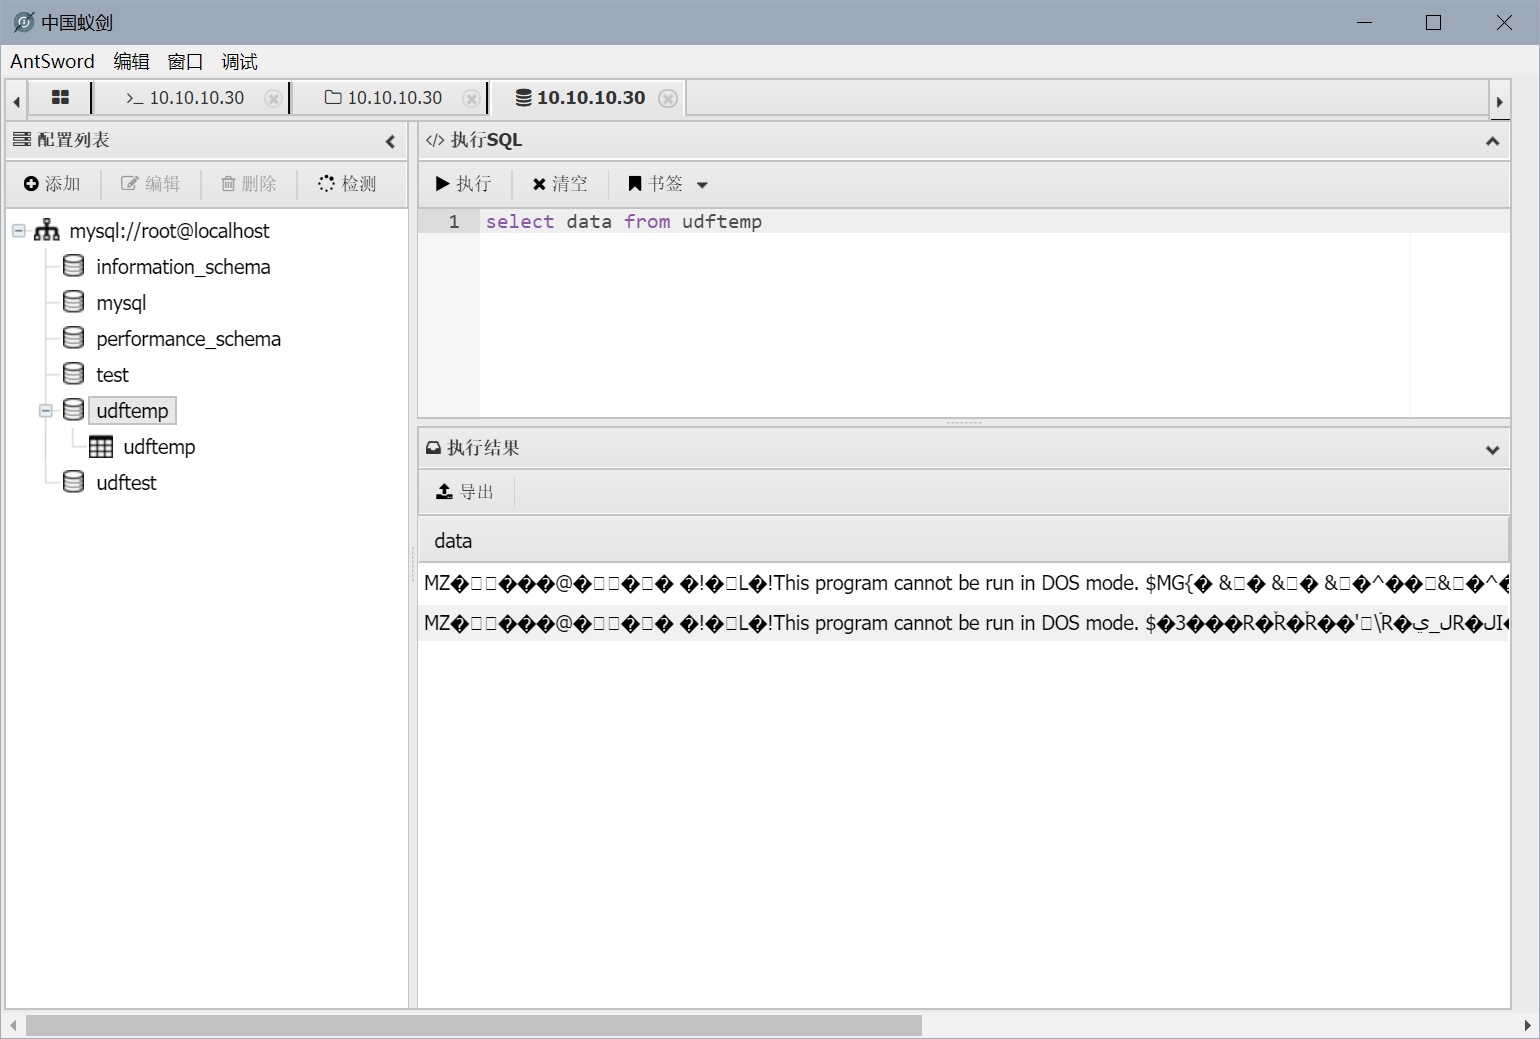The width and height of the screenshot is (1540, 1039).
Task: Click the horizontal scrollbar at the bottom
Action: (x=473, y=1025)
